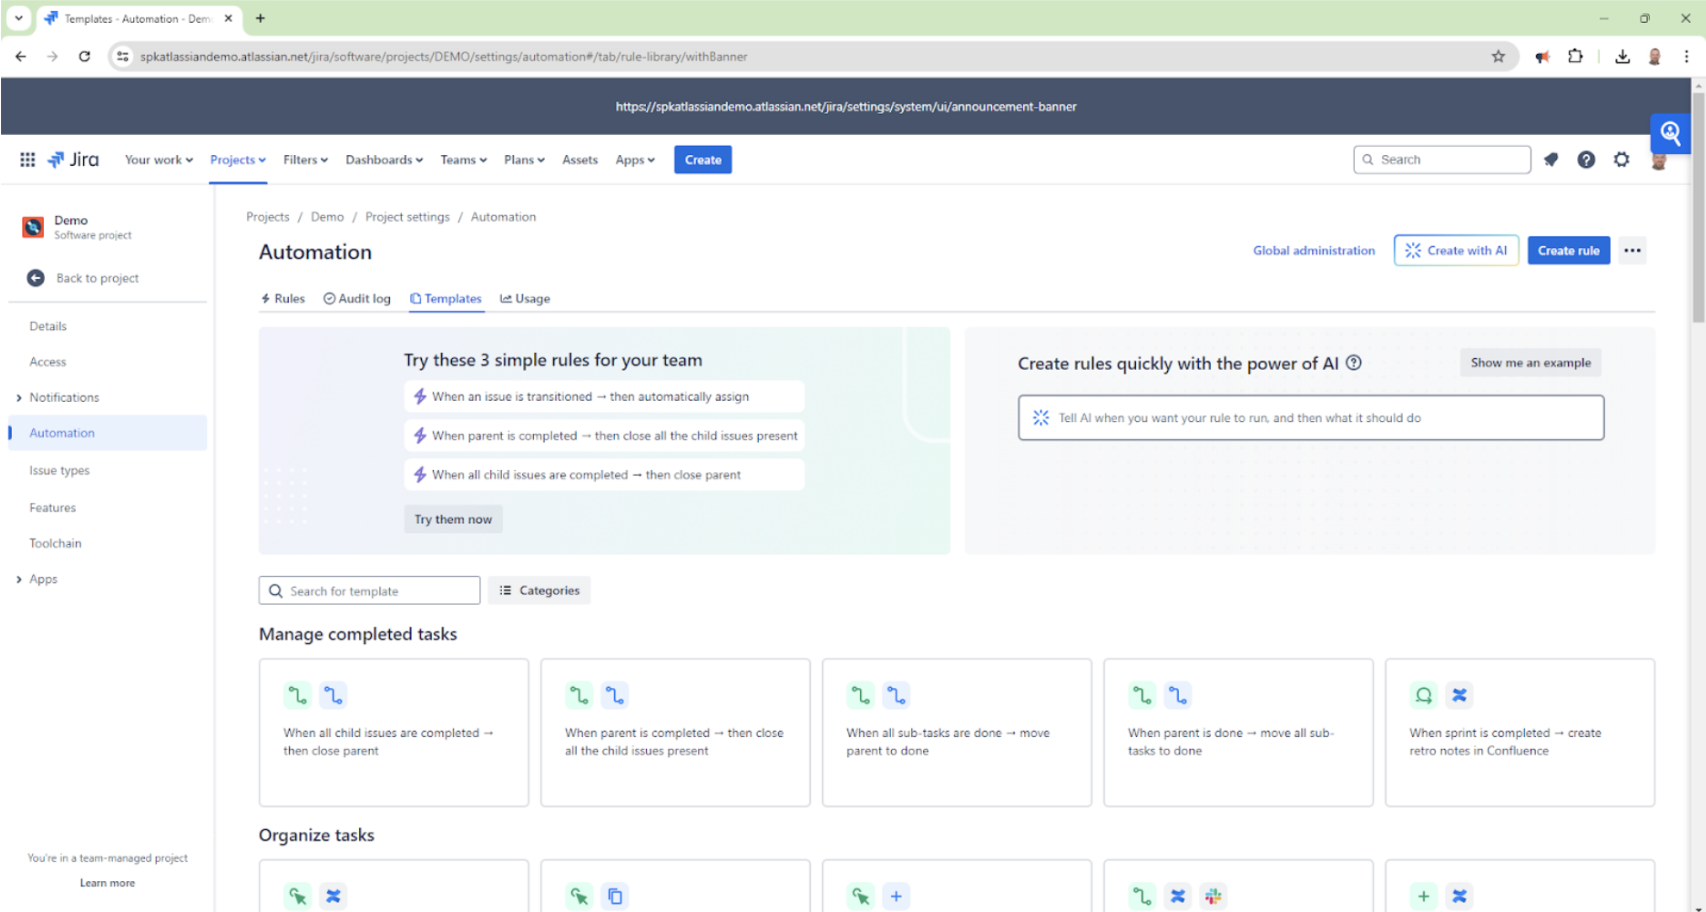Open Issue types in sidebar
The width and height of the screenshot is (1706, 912).
pyautogui.click(x=60, y=471)
